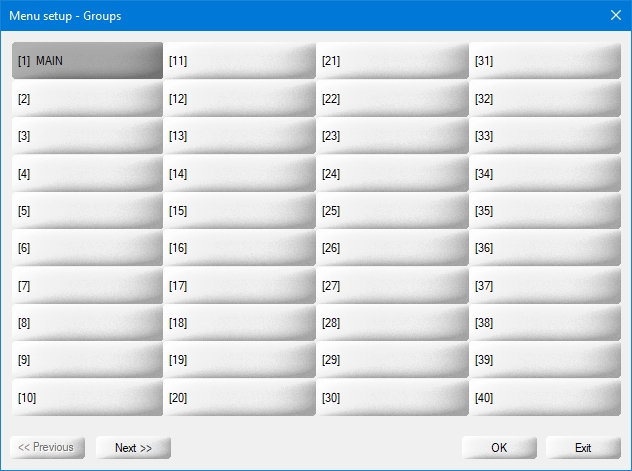Choose group slot [21]
Screen dimensions: 632x471
(392, 61)
